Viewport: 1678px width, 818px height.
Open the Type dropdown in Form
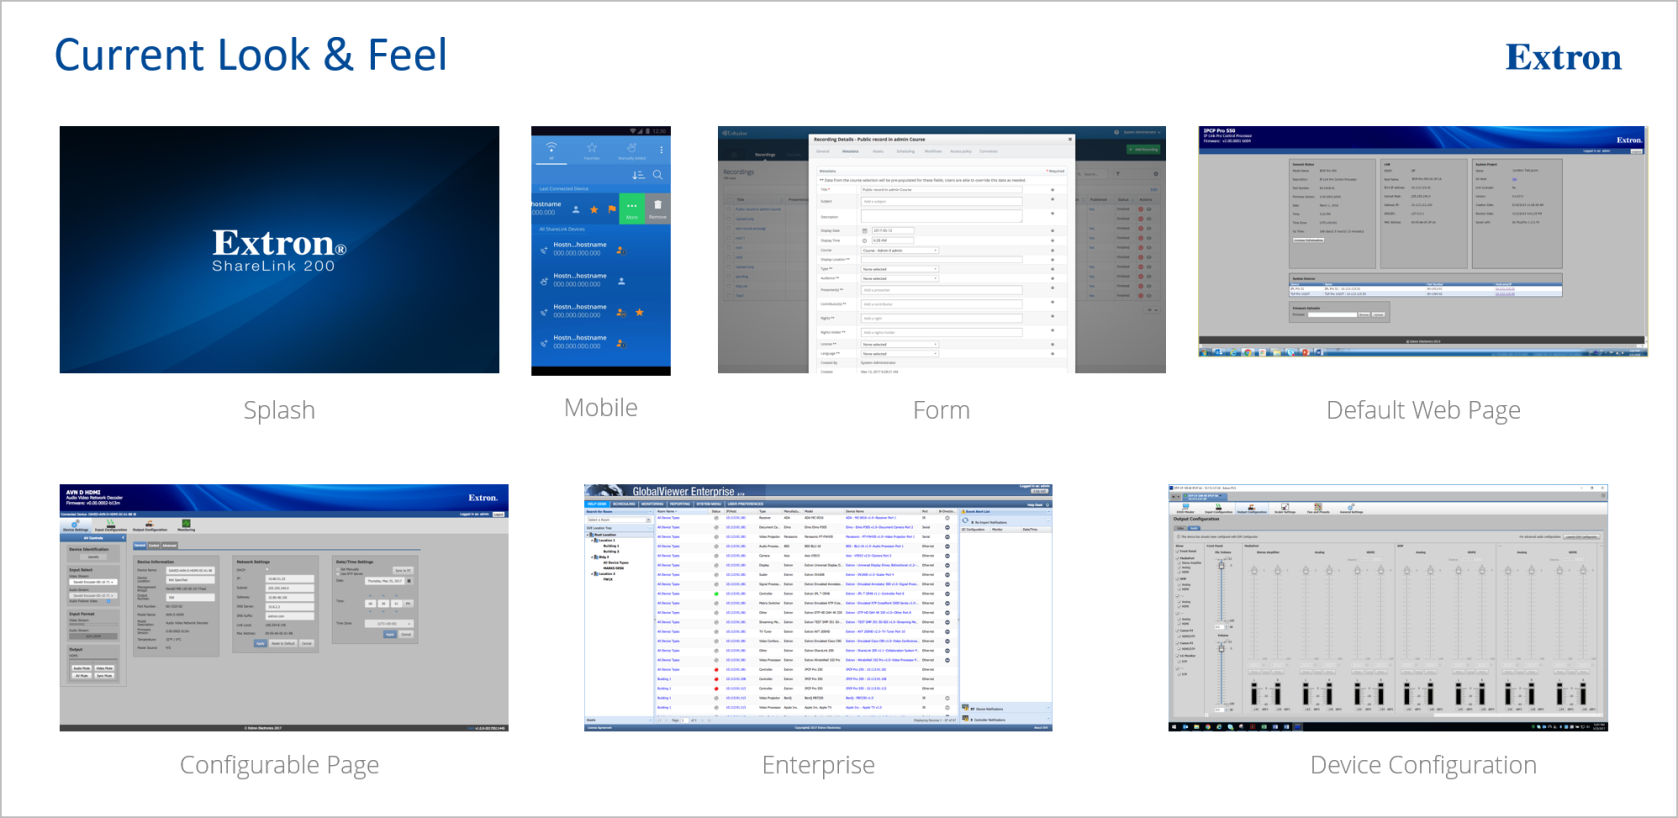coord(900,269)
